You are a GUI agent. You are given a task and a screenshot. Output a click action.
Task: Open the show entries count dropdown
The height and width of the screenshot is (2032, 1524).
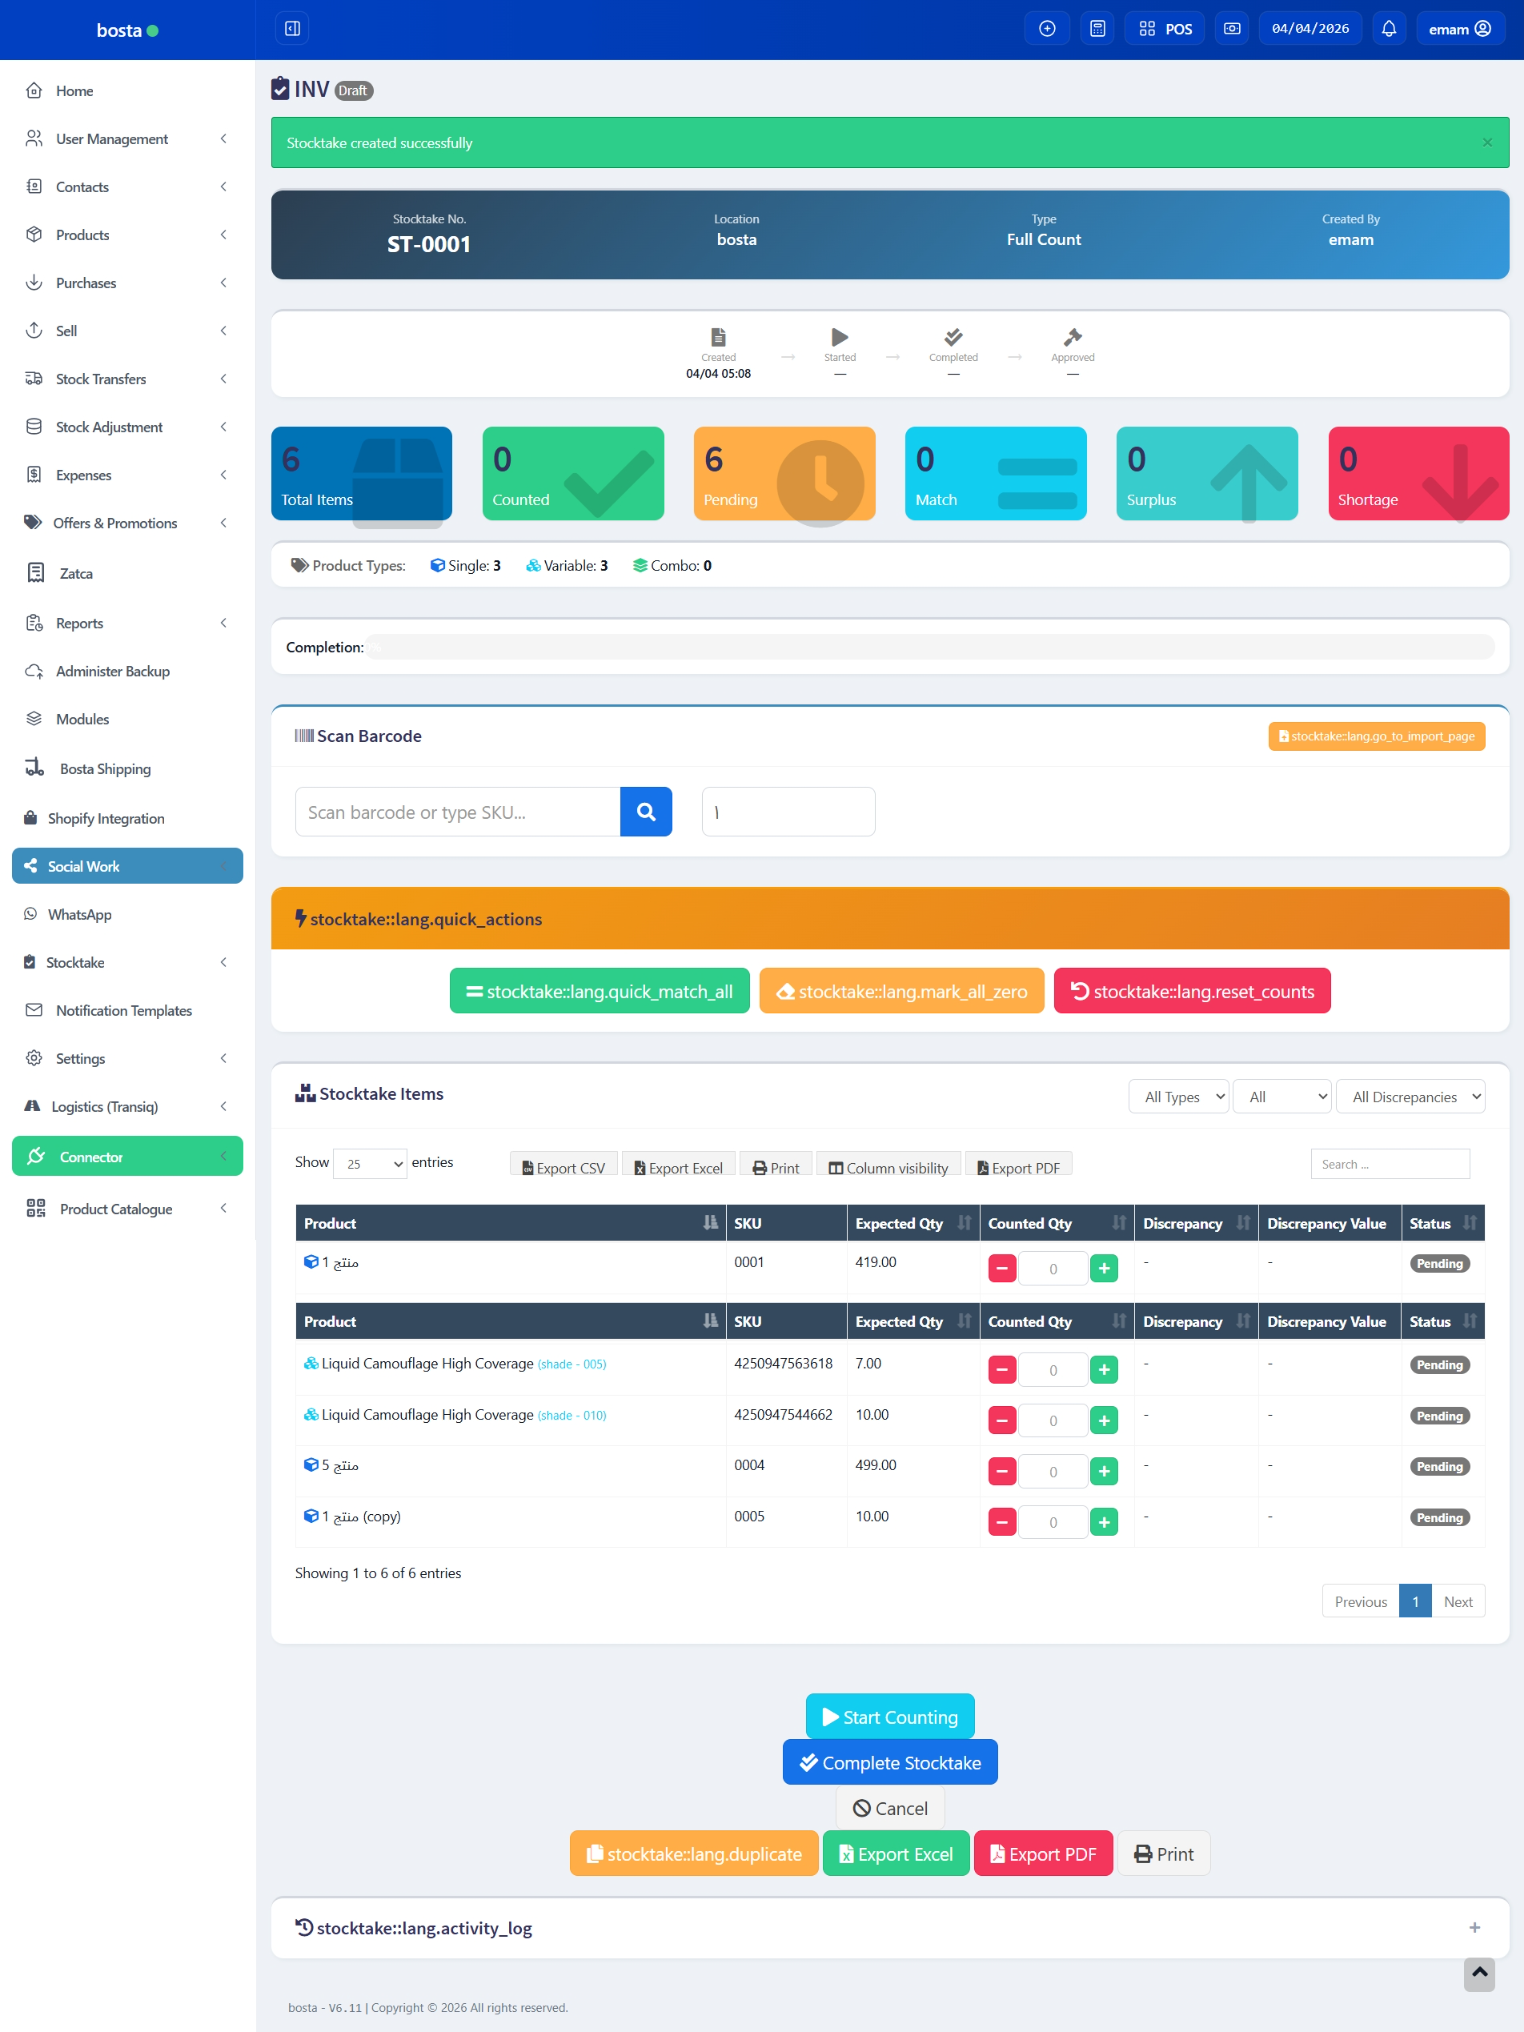tap(370, 1164)
